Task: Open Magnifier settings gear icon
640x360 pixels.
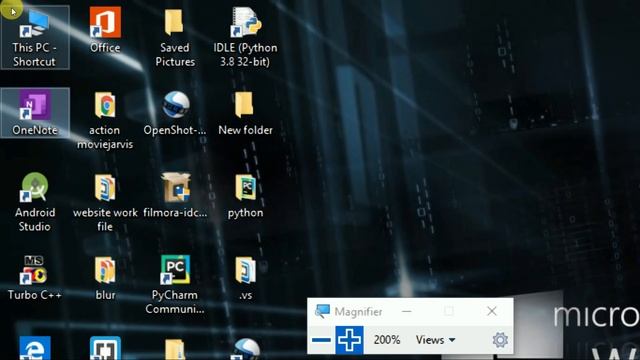Action: point(500,340)
